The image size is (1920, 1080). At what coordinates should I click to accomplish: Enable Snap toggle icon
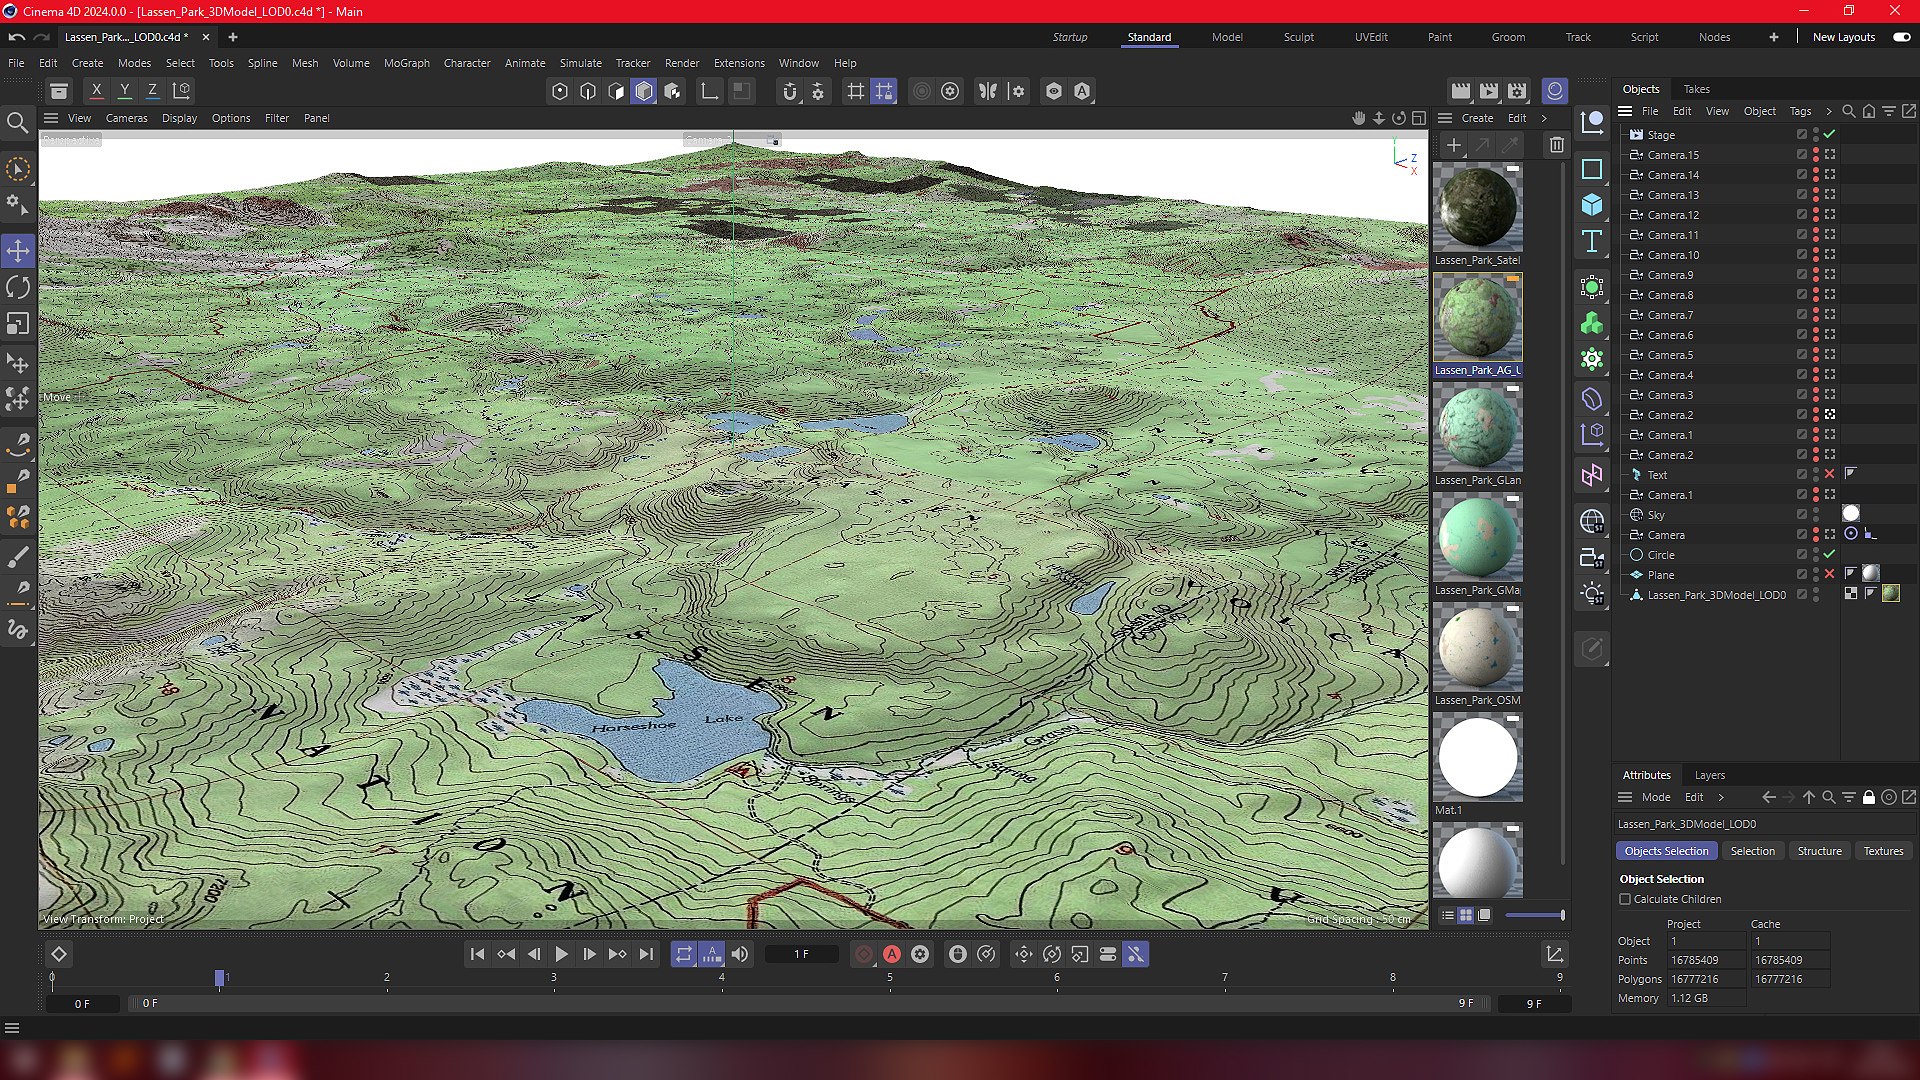790,91
